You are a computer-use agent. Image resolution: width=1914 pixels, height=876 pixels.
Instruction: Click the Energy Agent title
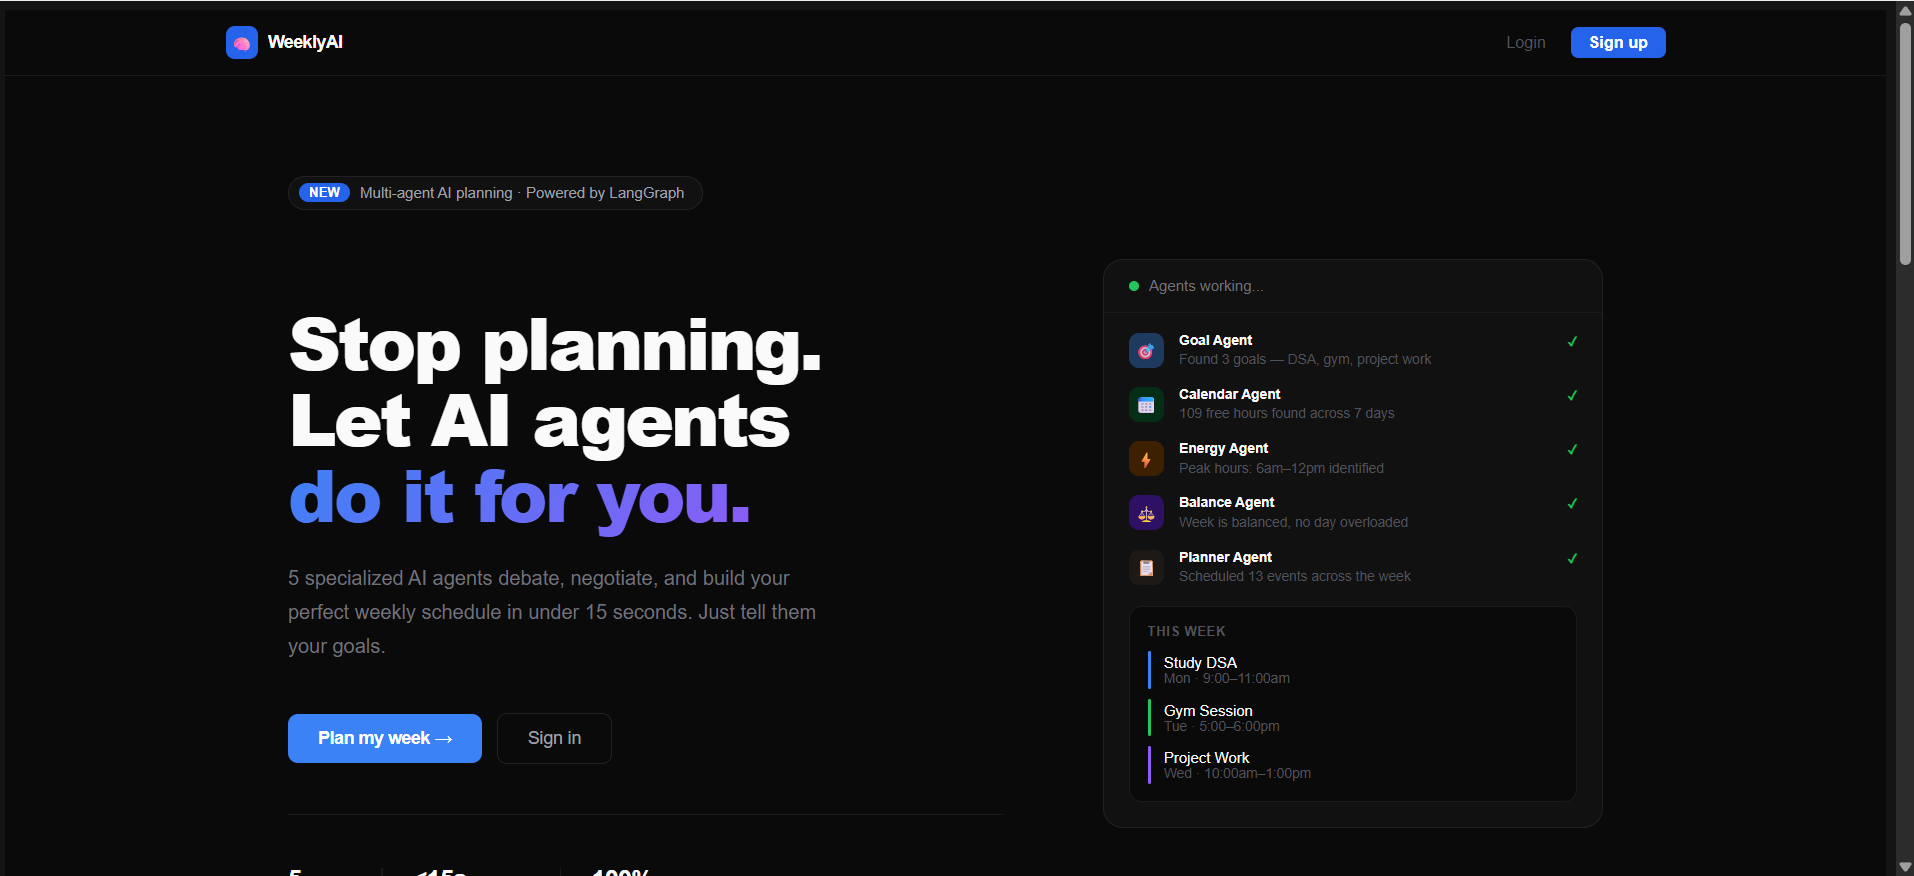pos(1223,448)
